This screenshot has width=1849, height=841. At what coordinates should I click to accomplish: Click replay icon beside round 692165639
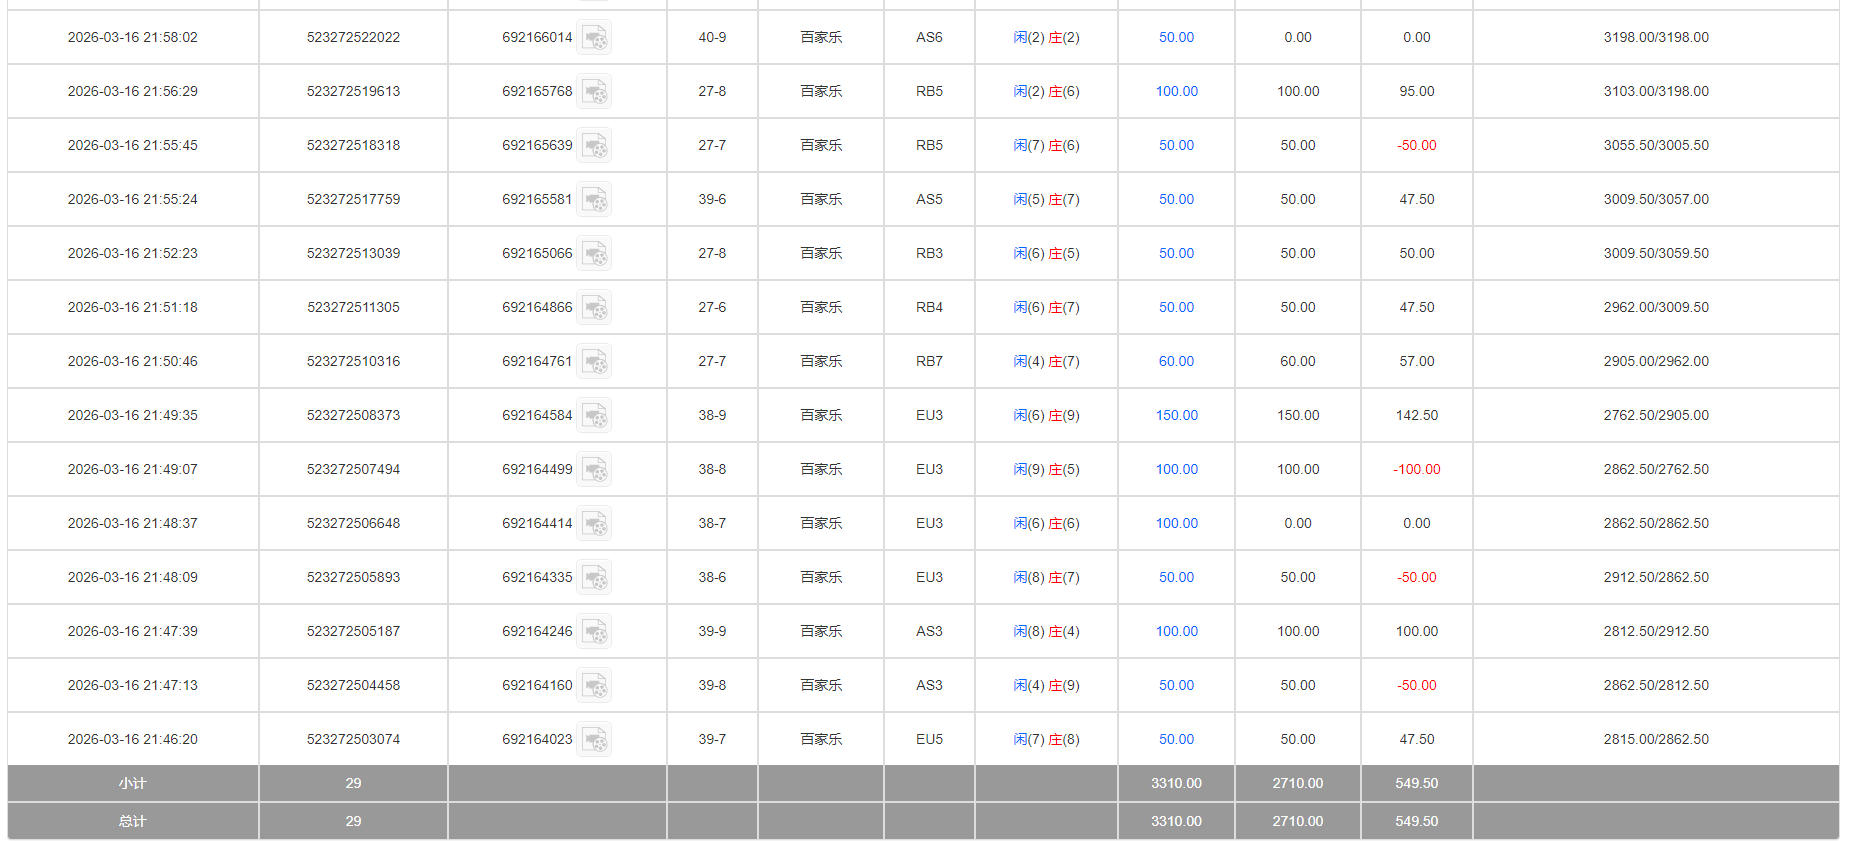(594, 146)
